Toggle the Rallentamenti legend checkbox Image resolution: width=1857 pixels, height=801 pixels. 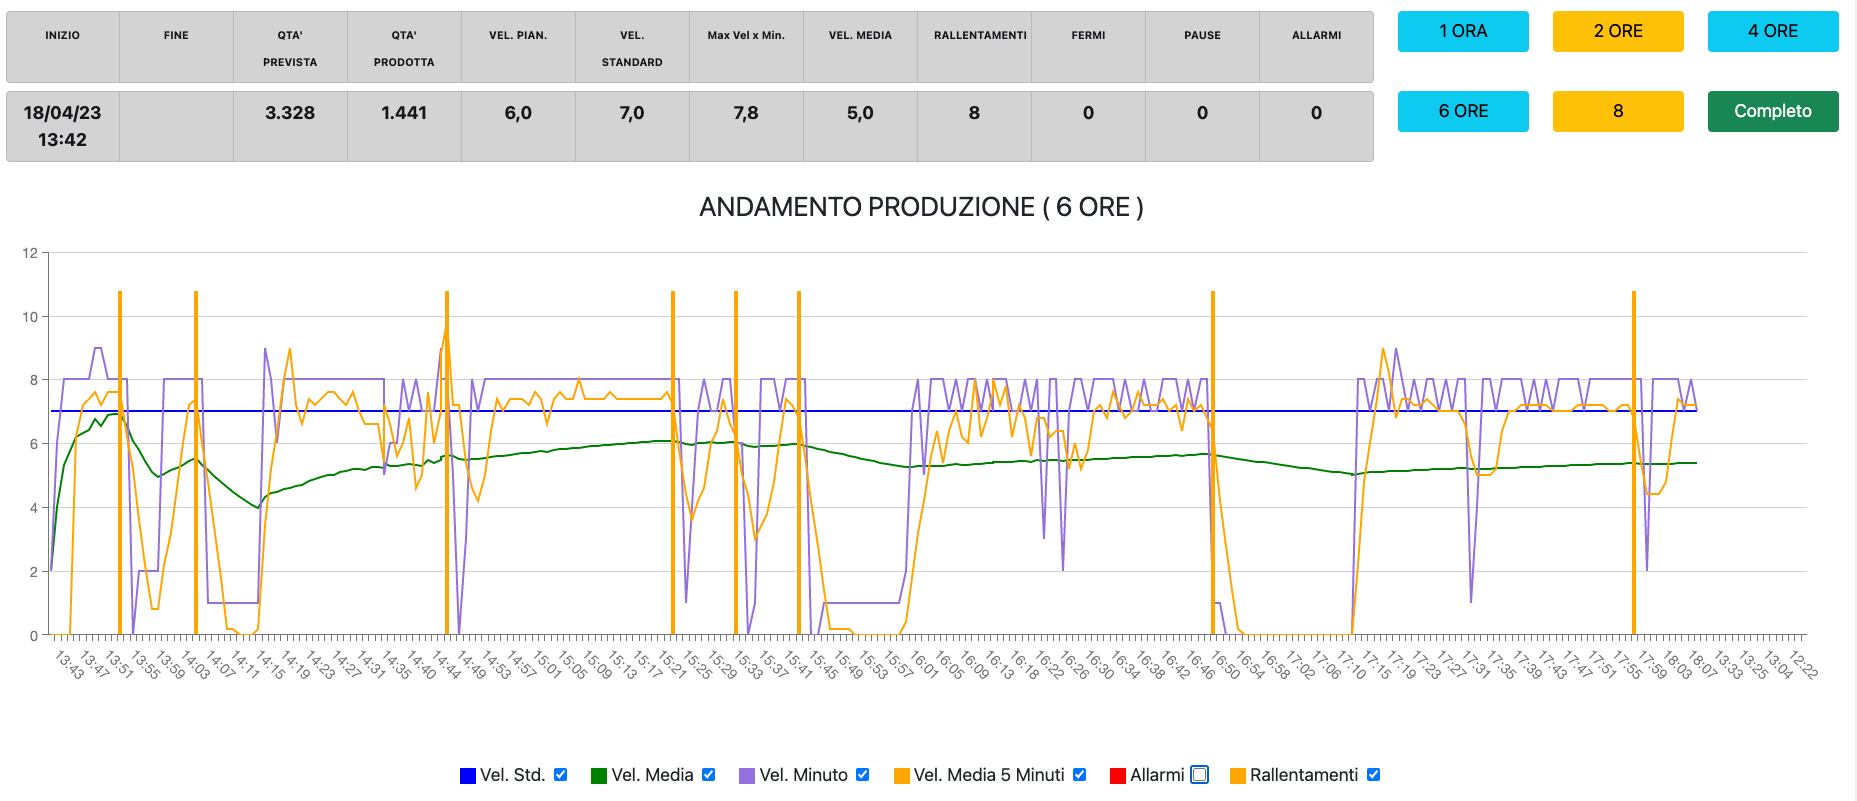[1374, 774]
